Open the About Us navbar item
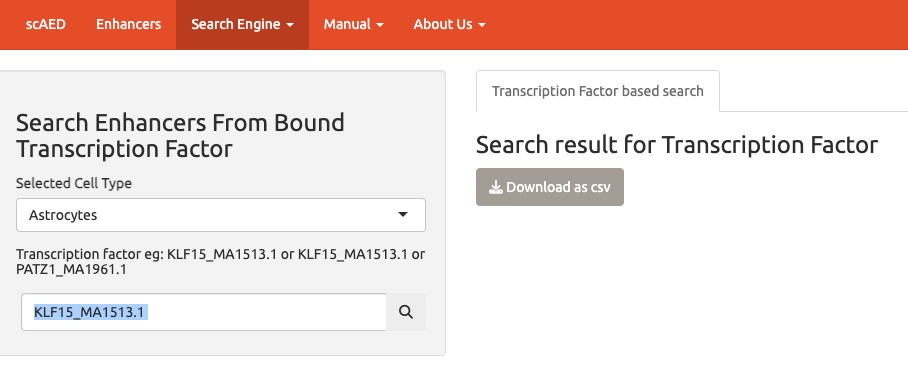The image size is (908, 365). click(449, 24)
